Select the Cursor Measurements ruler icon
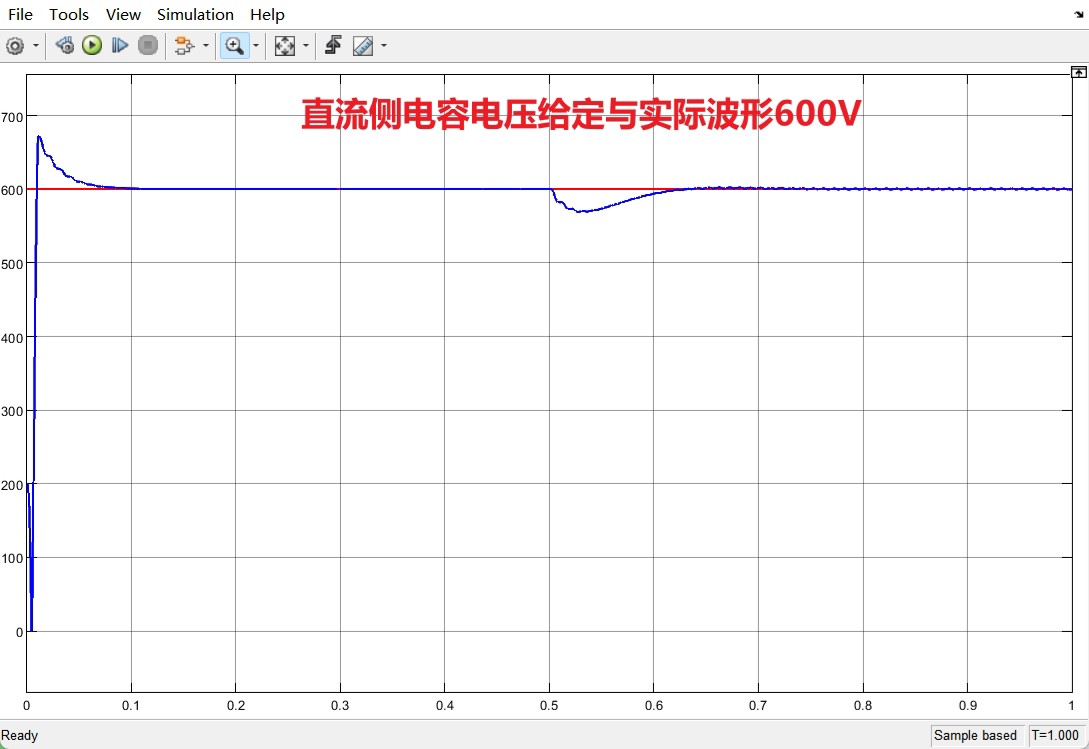1089x749 pixels. pyautogui.click(x=361, y=45)
